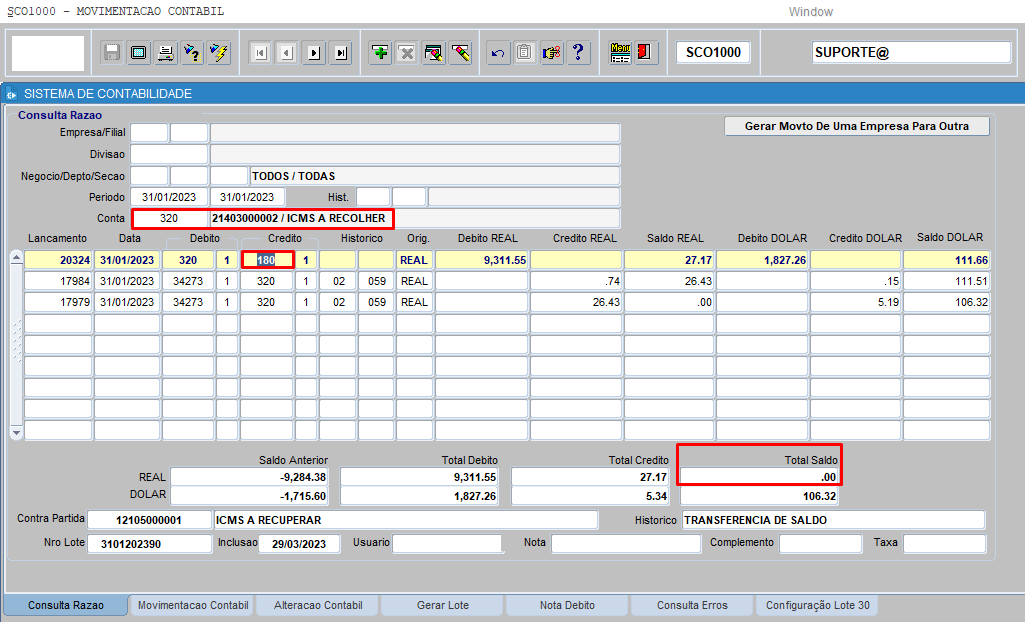Click the delete record X icon

[x=407, y=52]
